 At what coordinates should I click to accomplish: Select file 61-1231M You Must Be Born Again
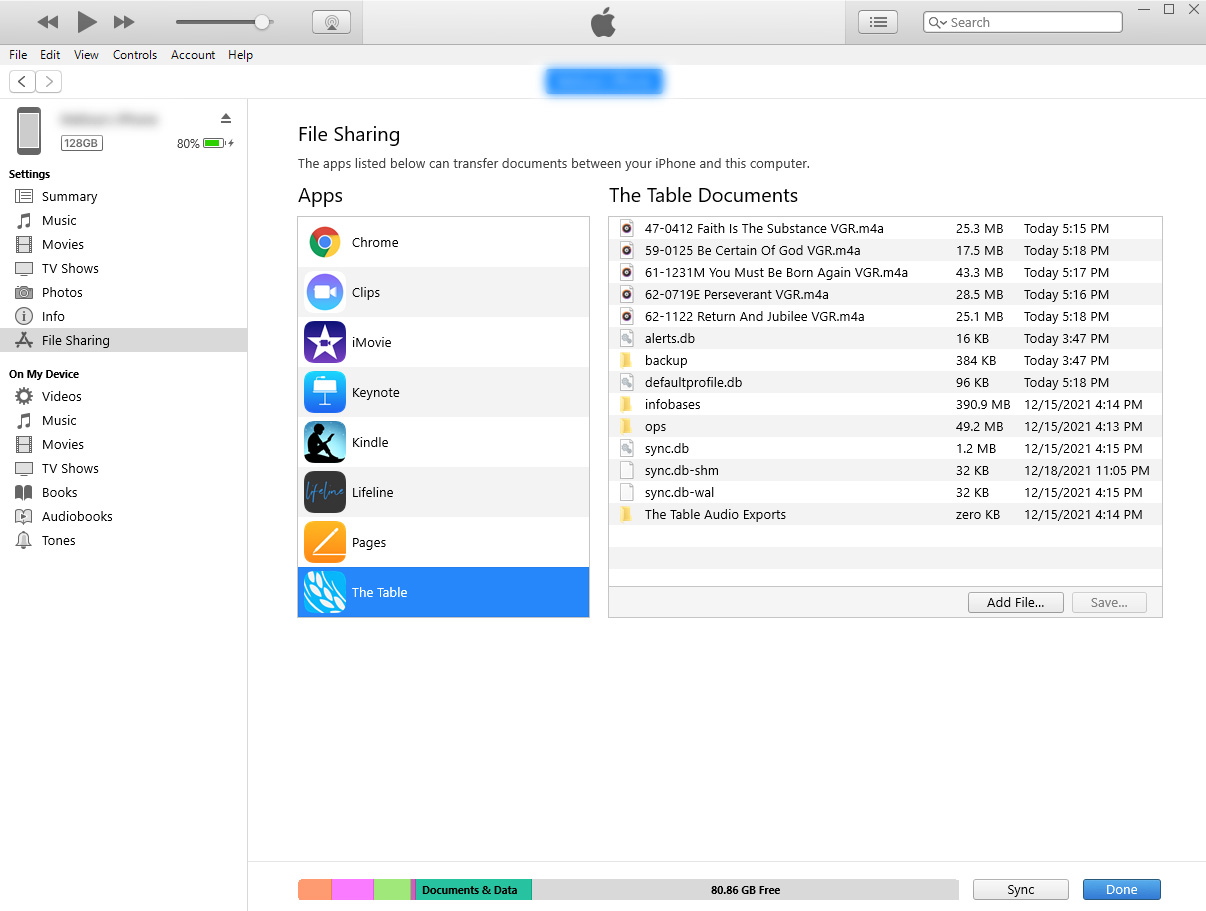(885, 272)
